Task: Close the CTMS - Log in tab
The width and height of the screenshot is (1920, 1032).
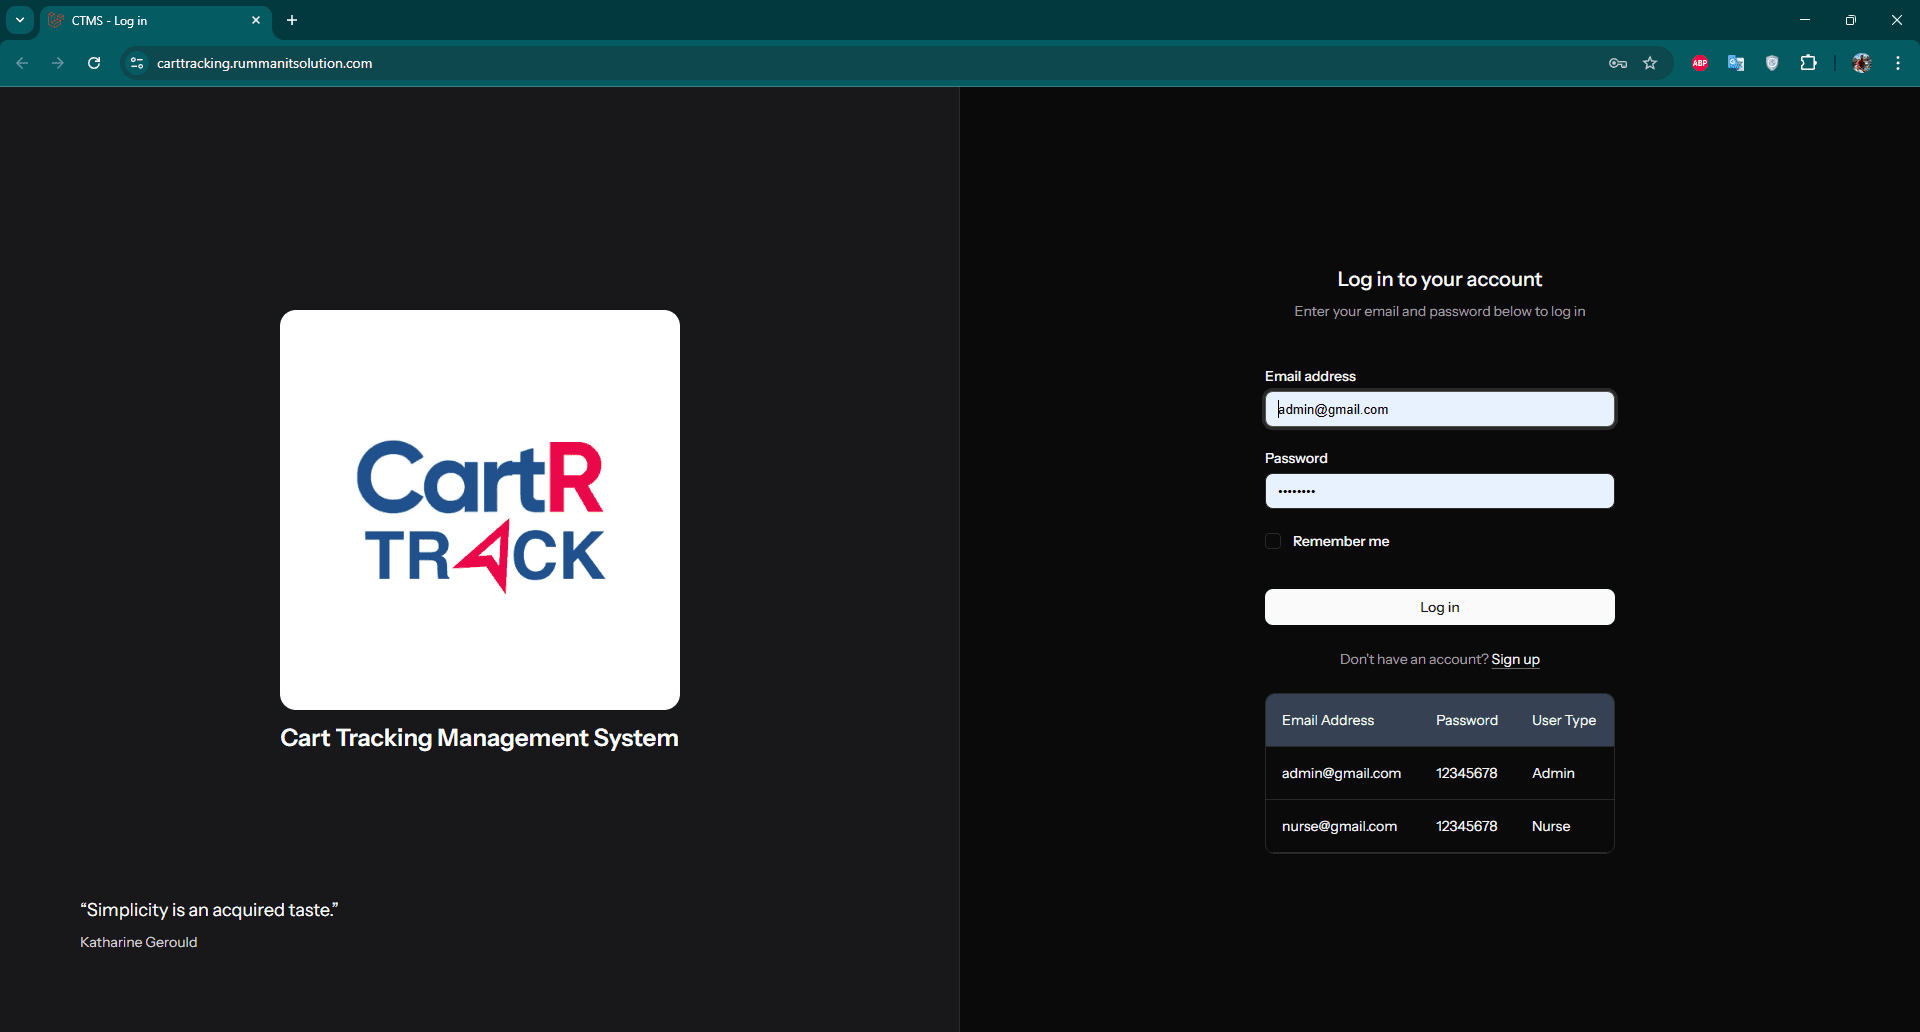Action: tap(256, 20)
